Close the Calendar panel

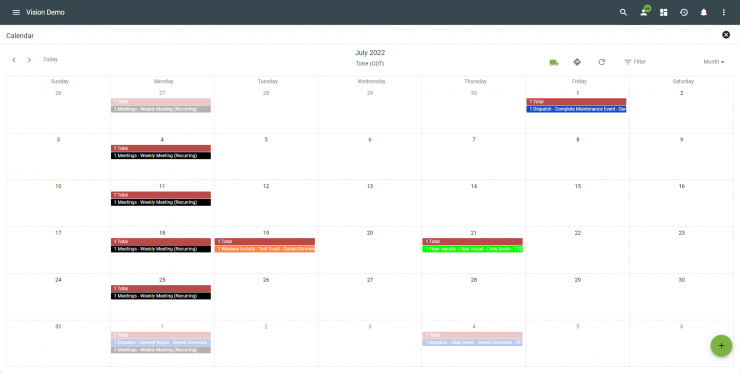(726, 34)
